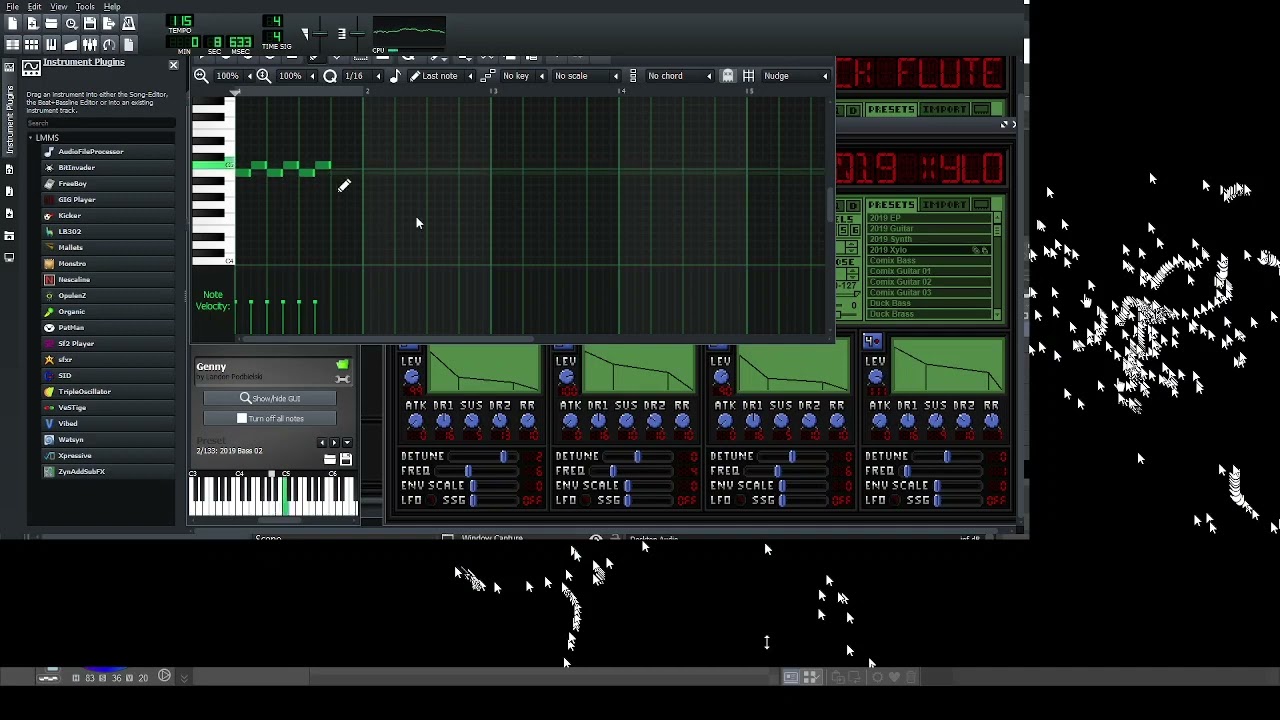
Task: Click the plugin Search field
Action: (x=100, y=124)
